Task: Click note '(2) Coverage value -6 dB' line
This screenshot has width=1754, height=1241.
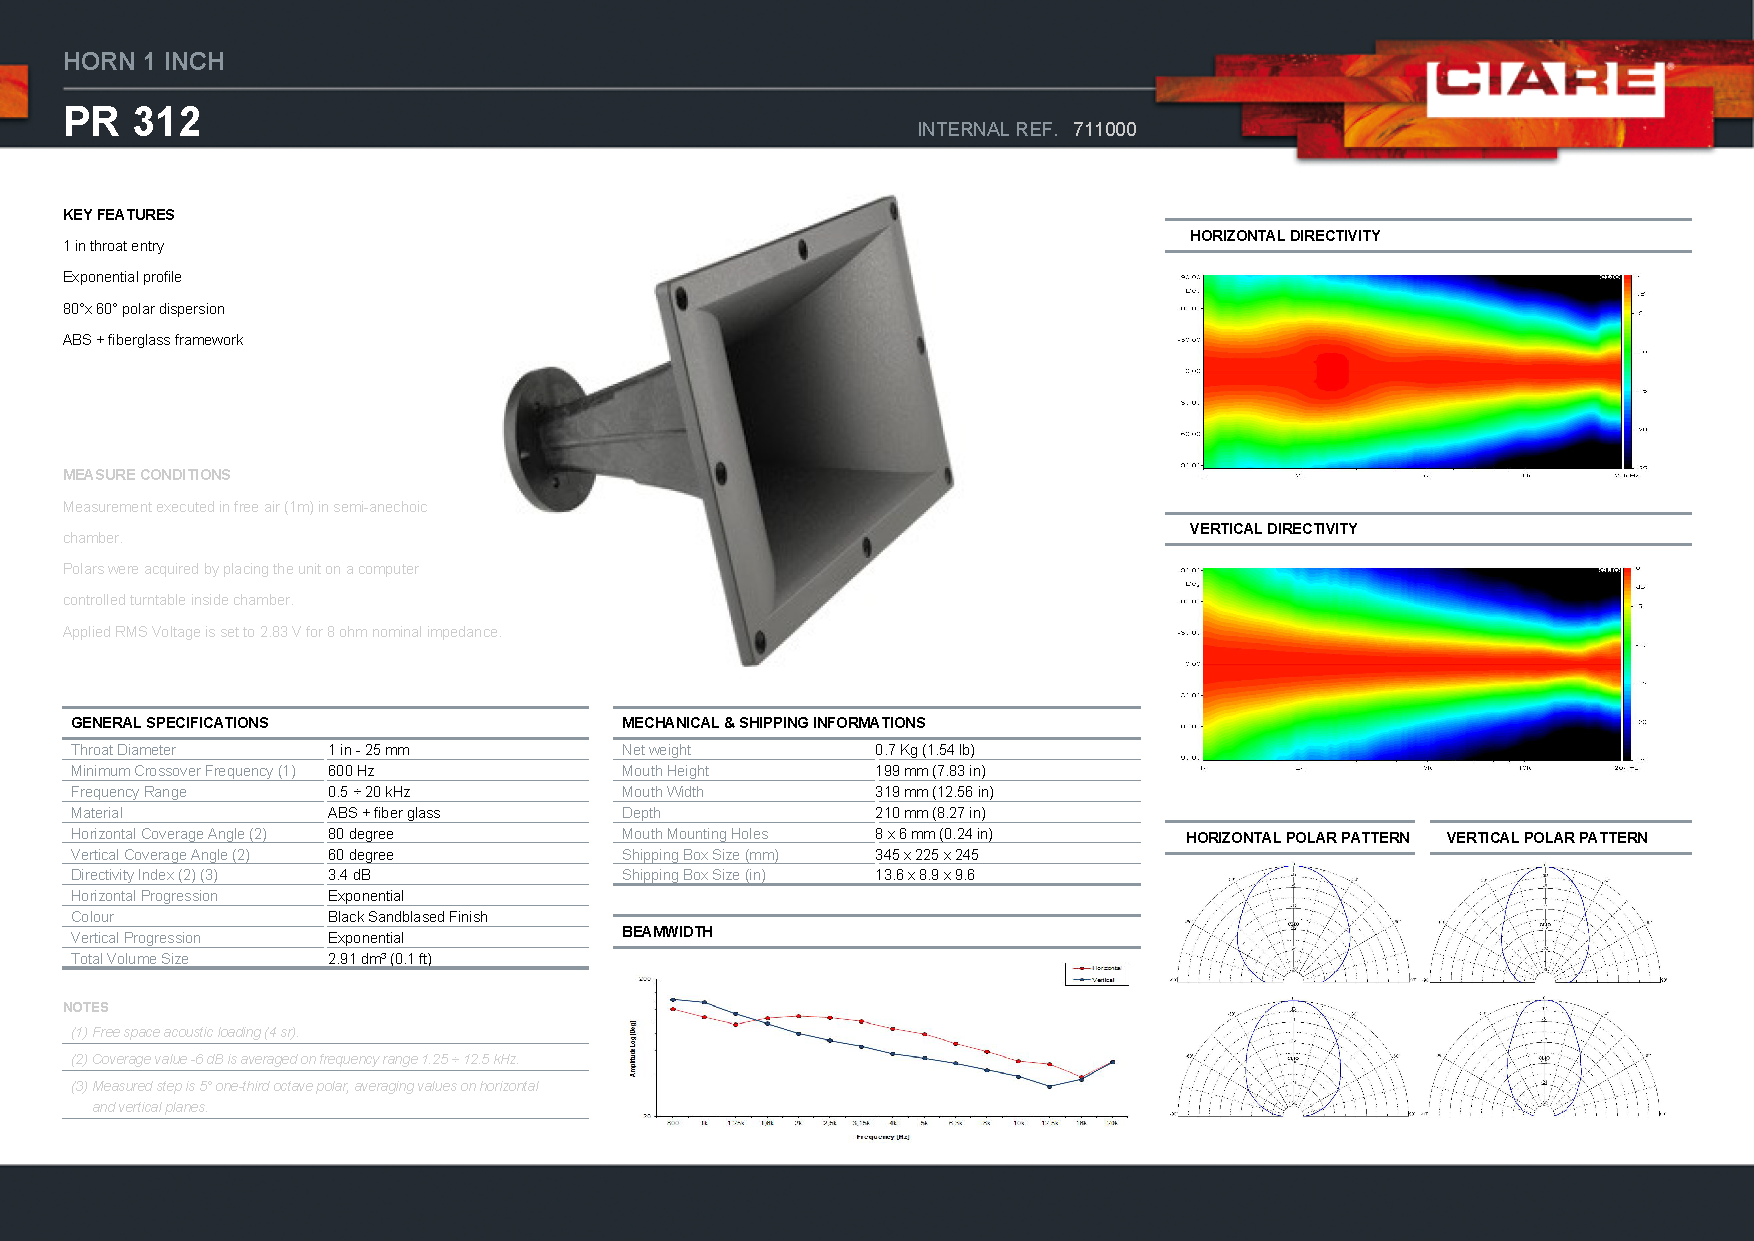Action: tap(295, 1059)
